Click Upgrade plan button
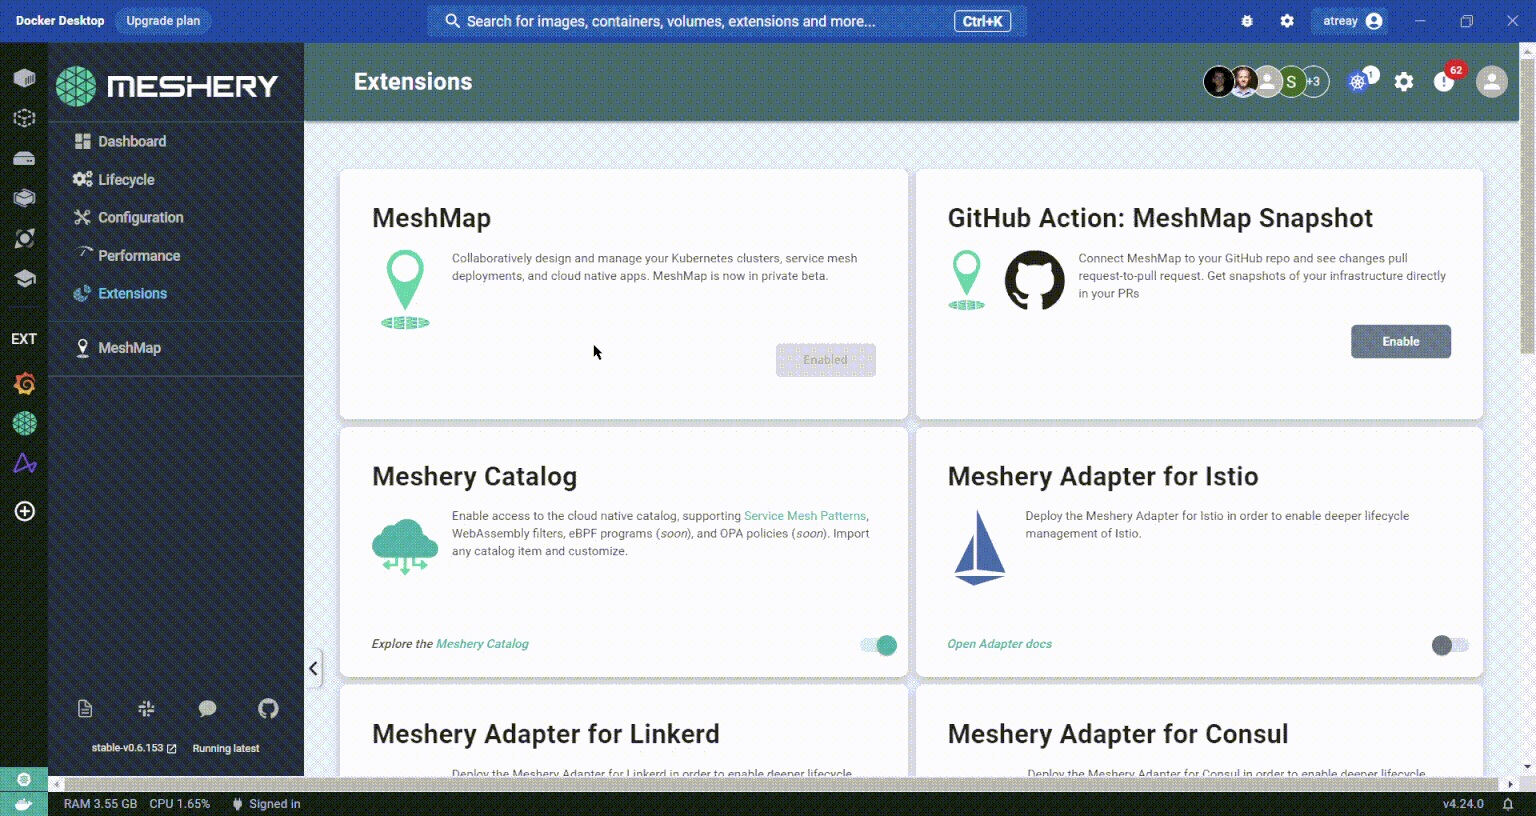The image size is (1536, 816). tap(163, 21)
